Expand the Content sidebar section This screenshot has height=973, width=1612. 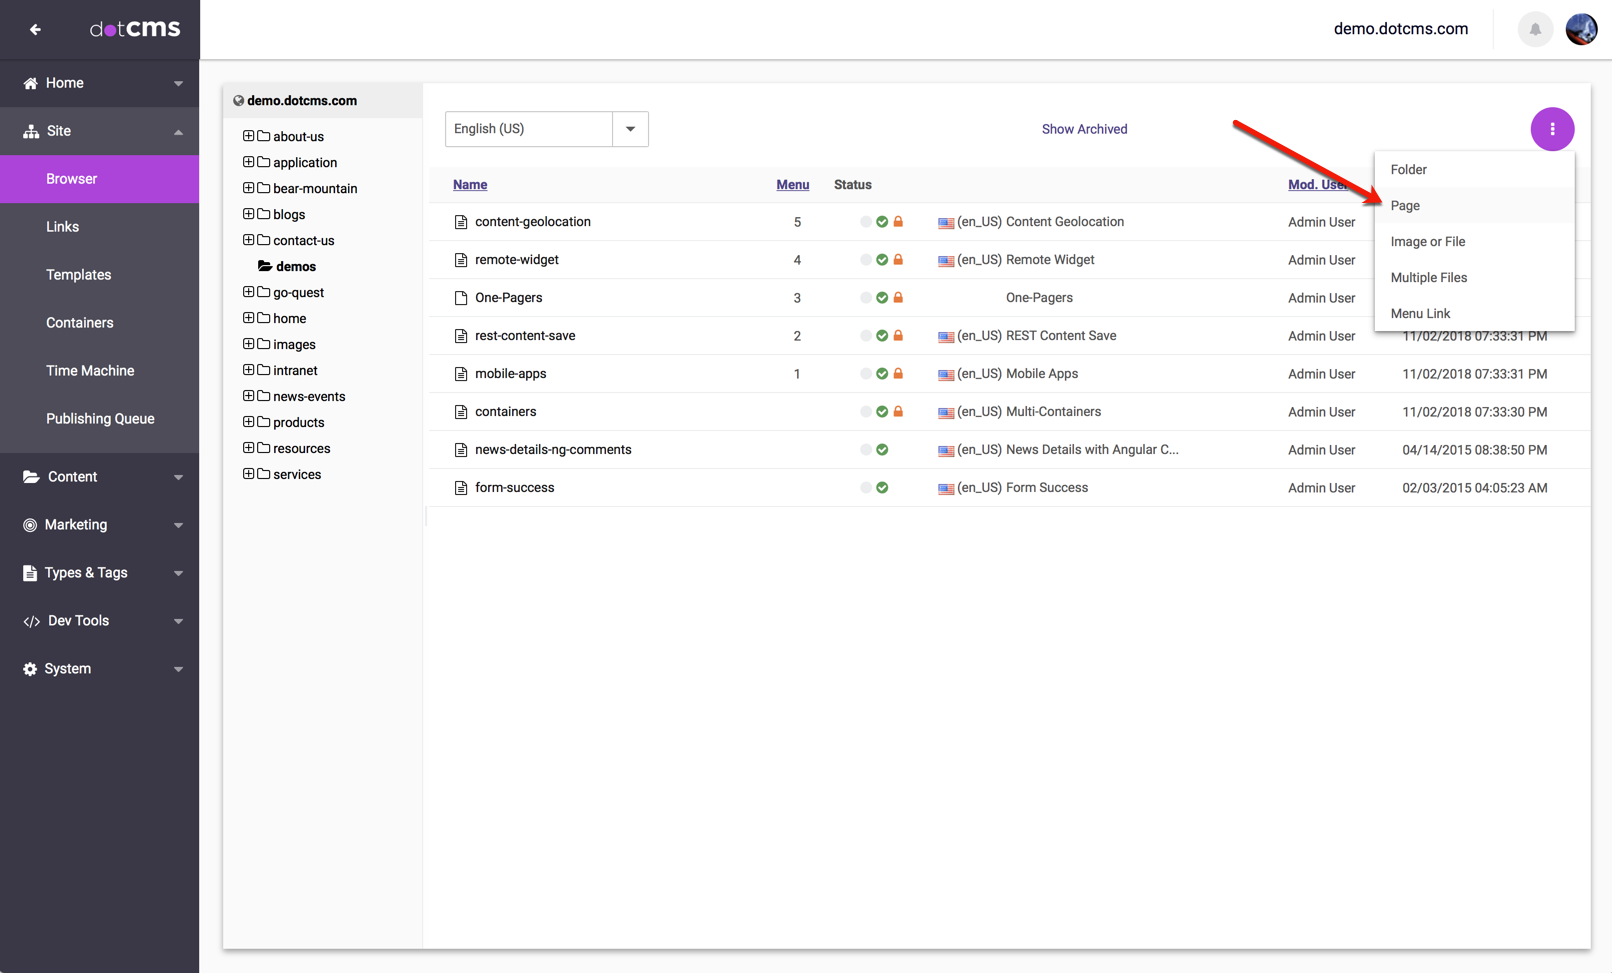click(x=100, y=477)
